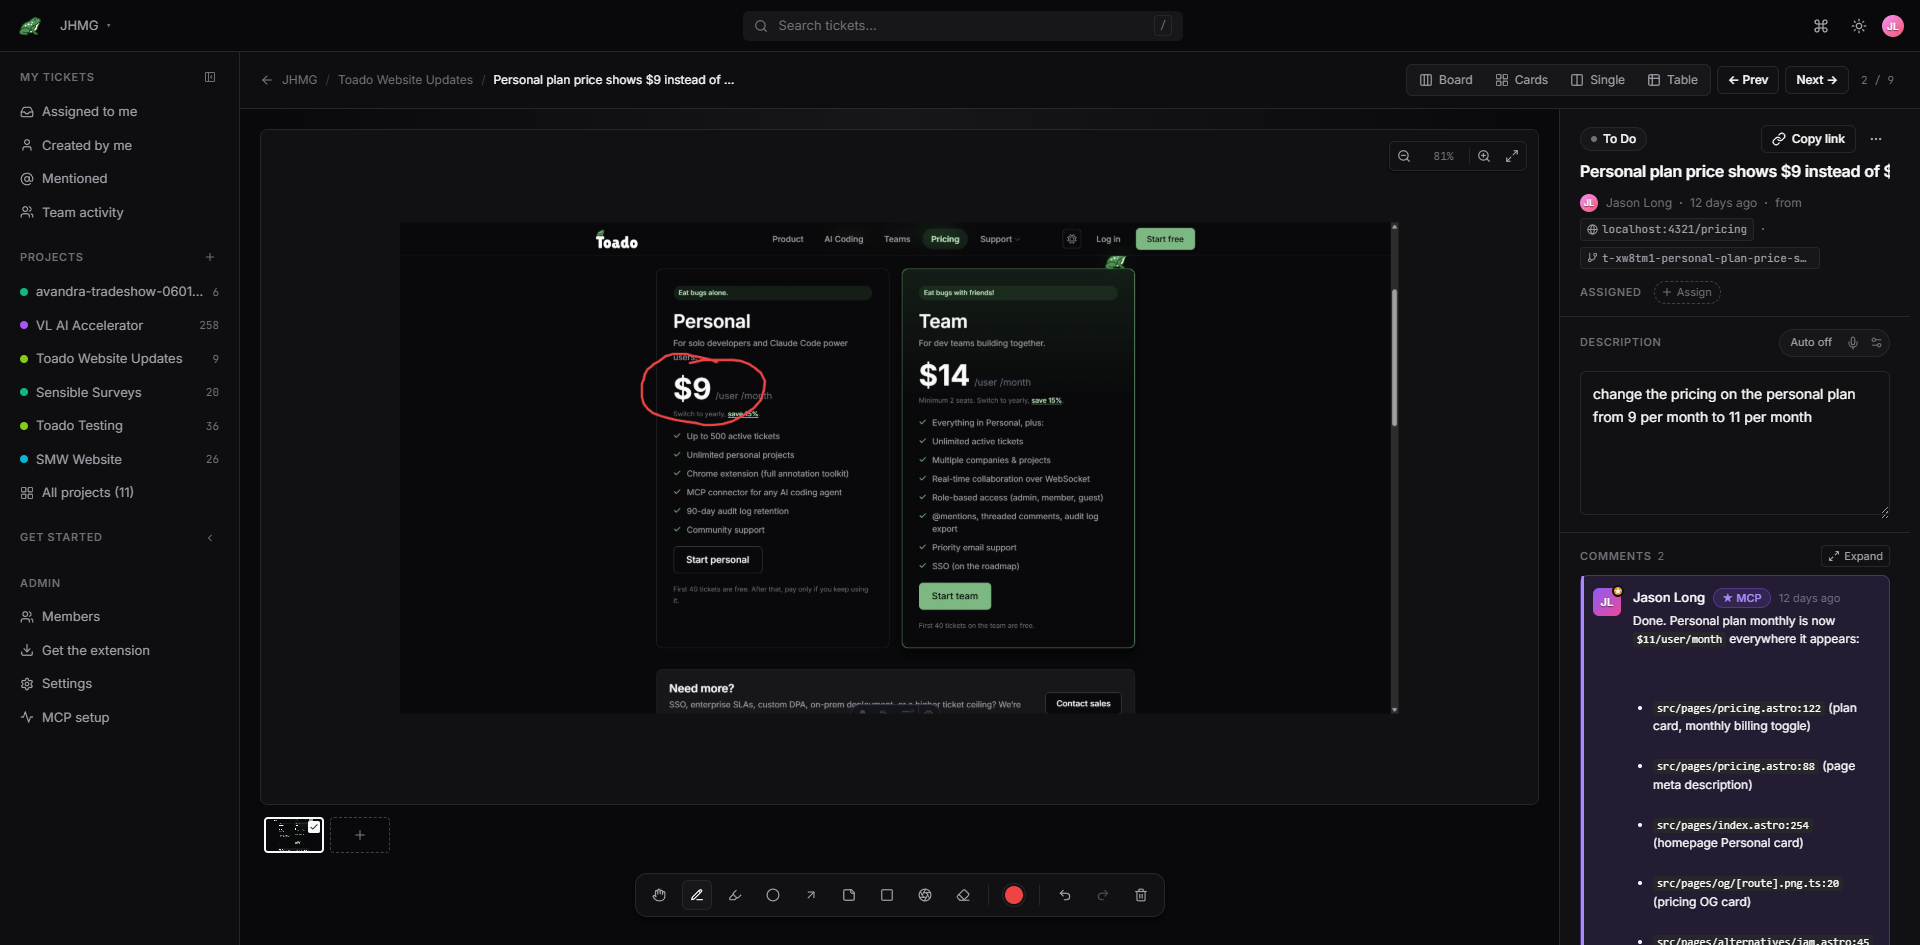The width and height of the screenshot is (1920, 945).
Task: Open the red annotation color picker
Action: [x=1014, y=895]
